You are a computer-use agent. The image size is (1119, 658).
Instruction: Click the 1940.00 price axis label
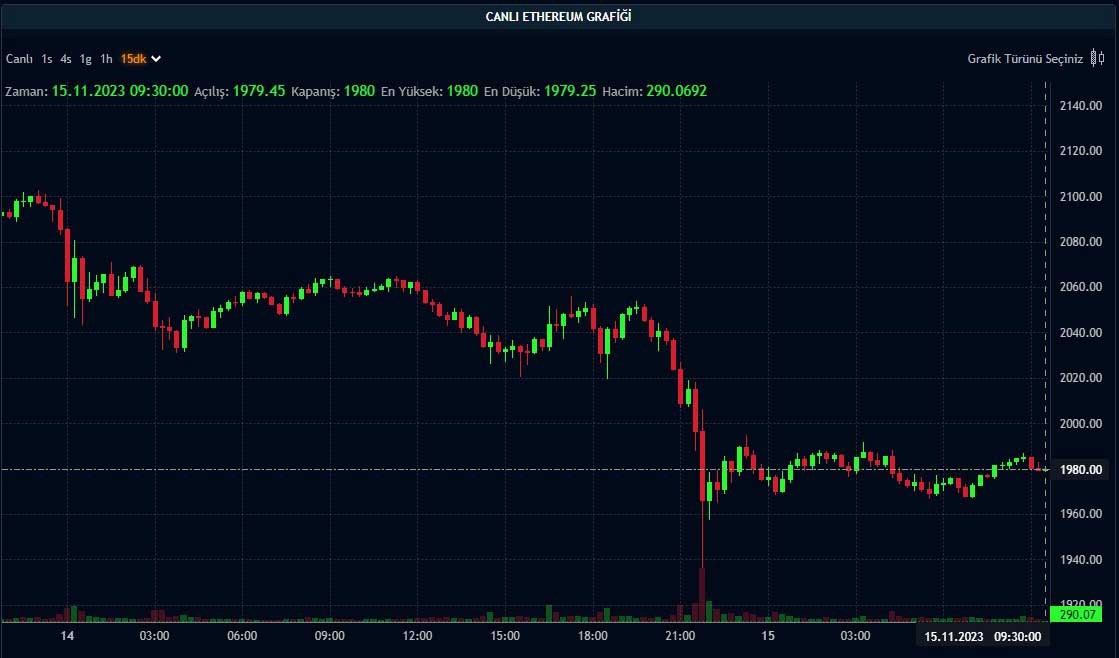pyautogui.click(x=1080, y=560)
